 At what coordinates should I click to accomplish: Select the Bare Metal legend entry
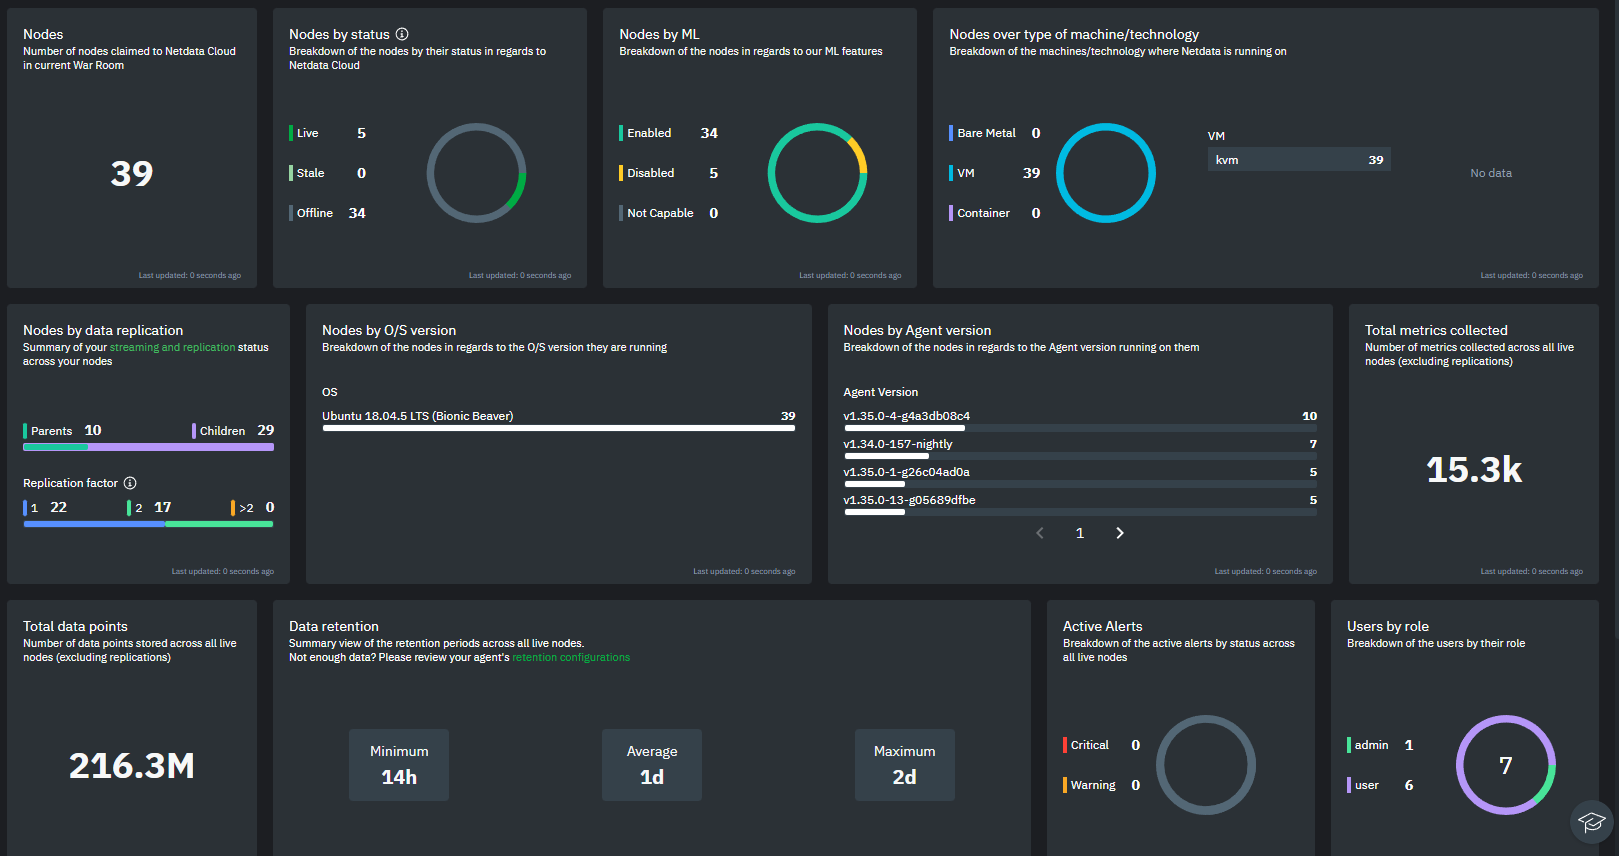[x=995, y=133]
